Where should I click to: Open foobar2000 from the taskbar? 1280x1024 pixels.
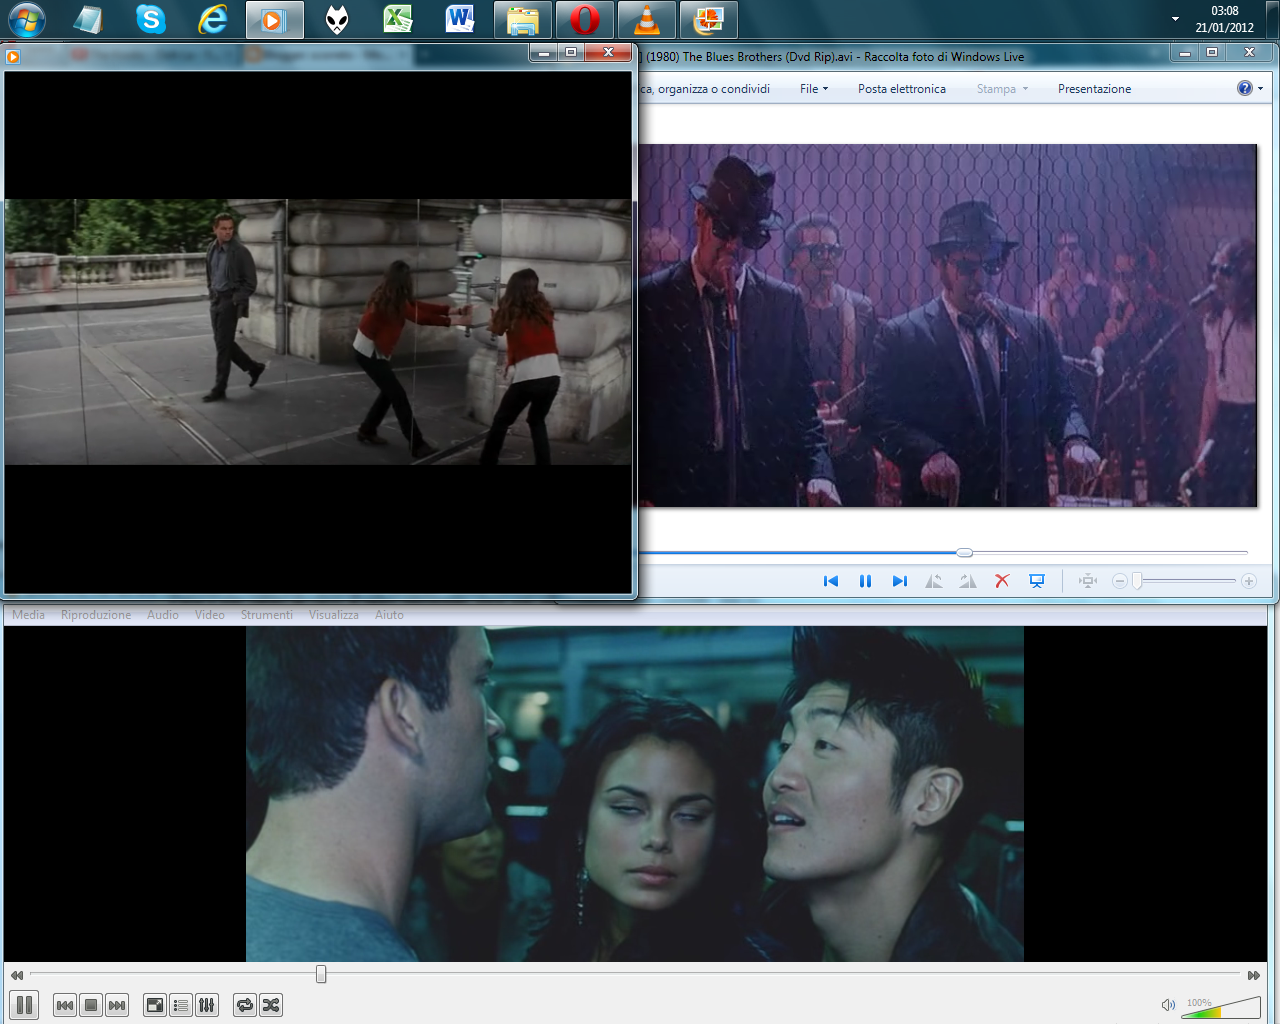click(x=337, y=20)
